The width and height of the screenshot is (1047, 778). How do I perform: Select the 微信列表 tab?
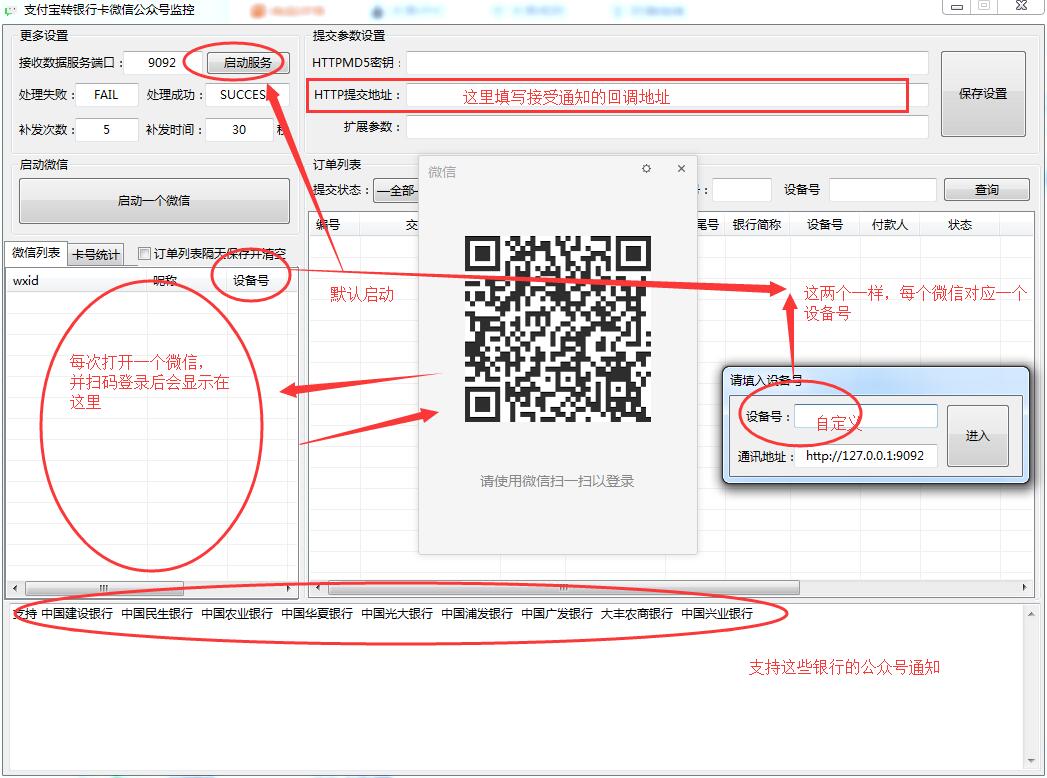click(x=36, y=253)
